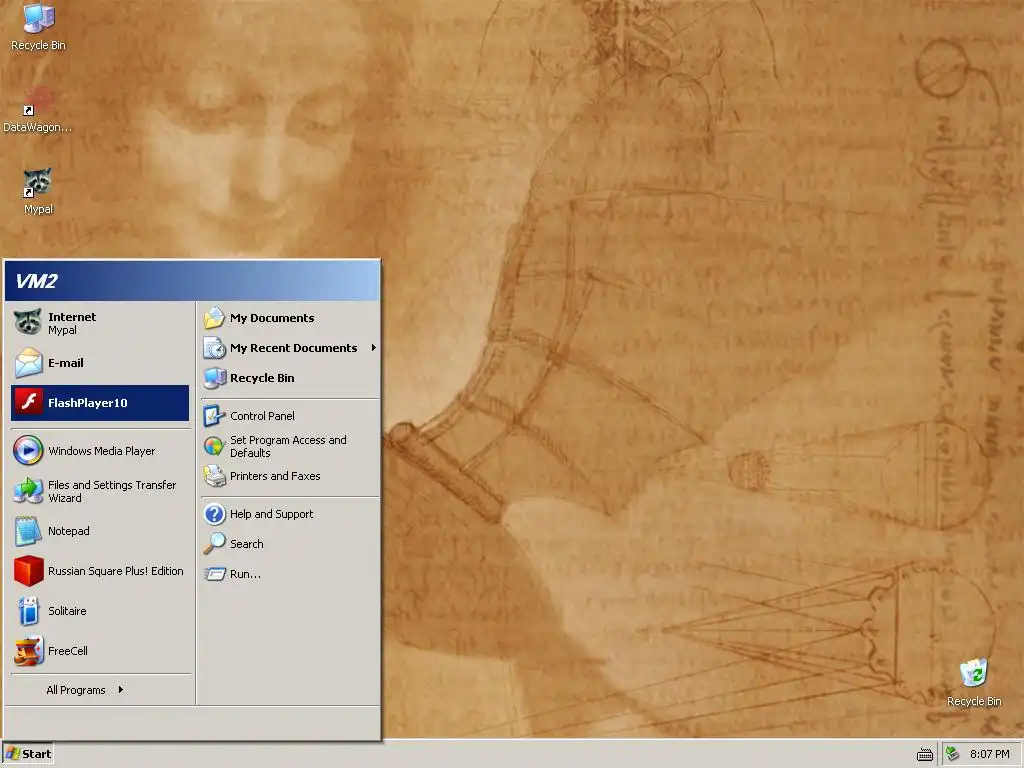
Task: Click the My Recent Documents icon
Action: pos(214,348)
